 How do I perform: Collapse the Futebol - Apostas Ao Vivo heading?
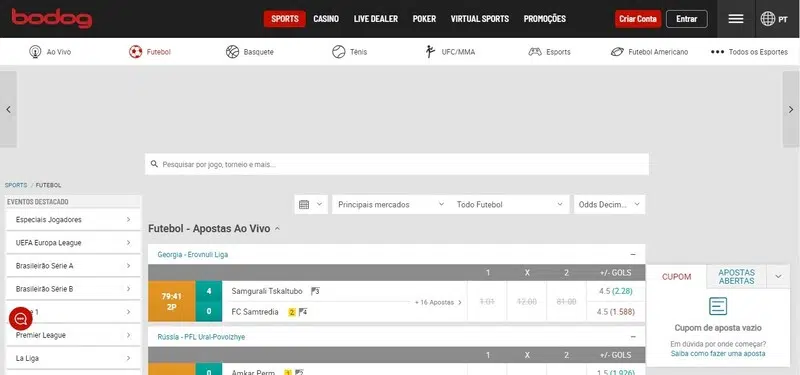(x=278, y=229)
